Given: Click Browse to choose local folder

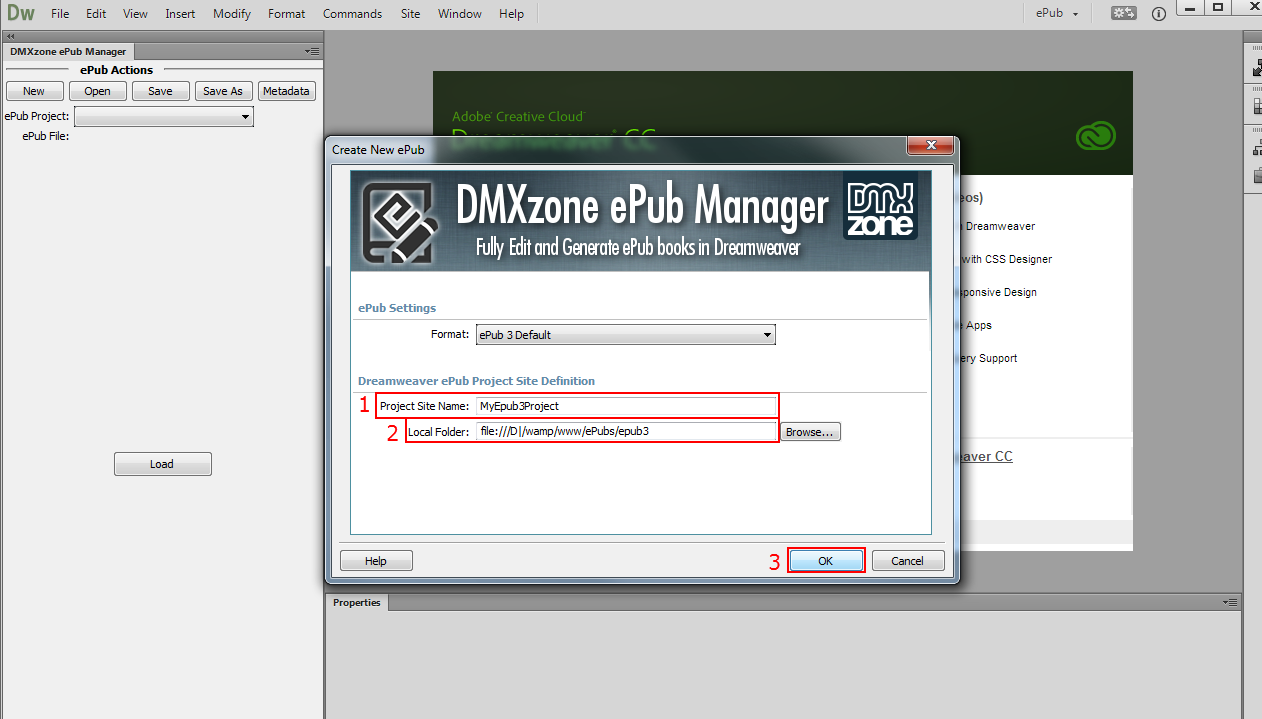Looking at the screenshot, I should click(811, 432).
